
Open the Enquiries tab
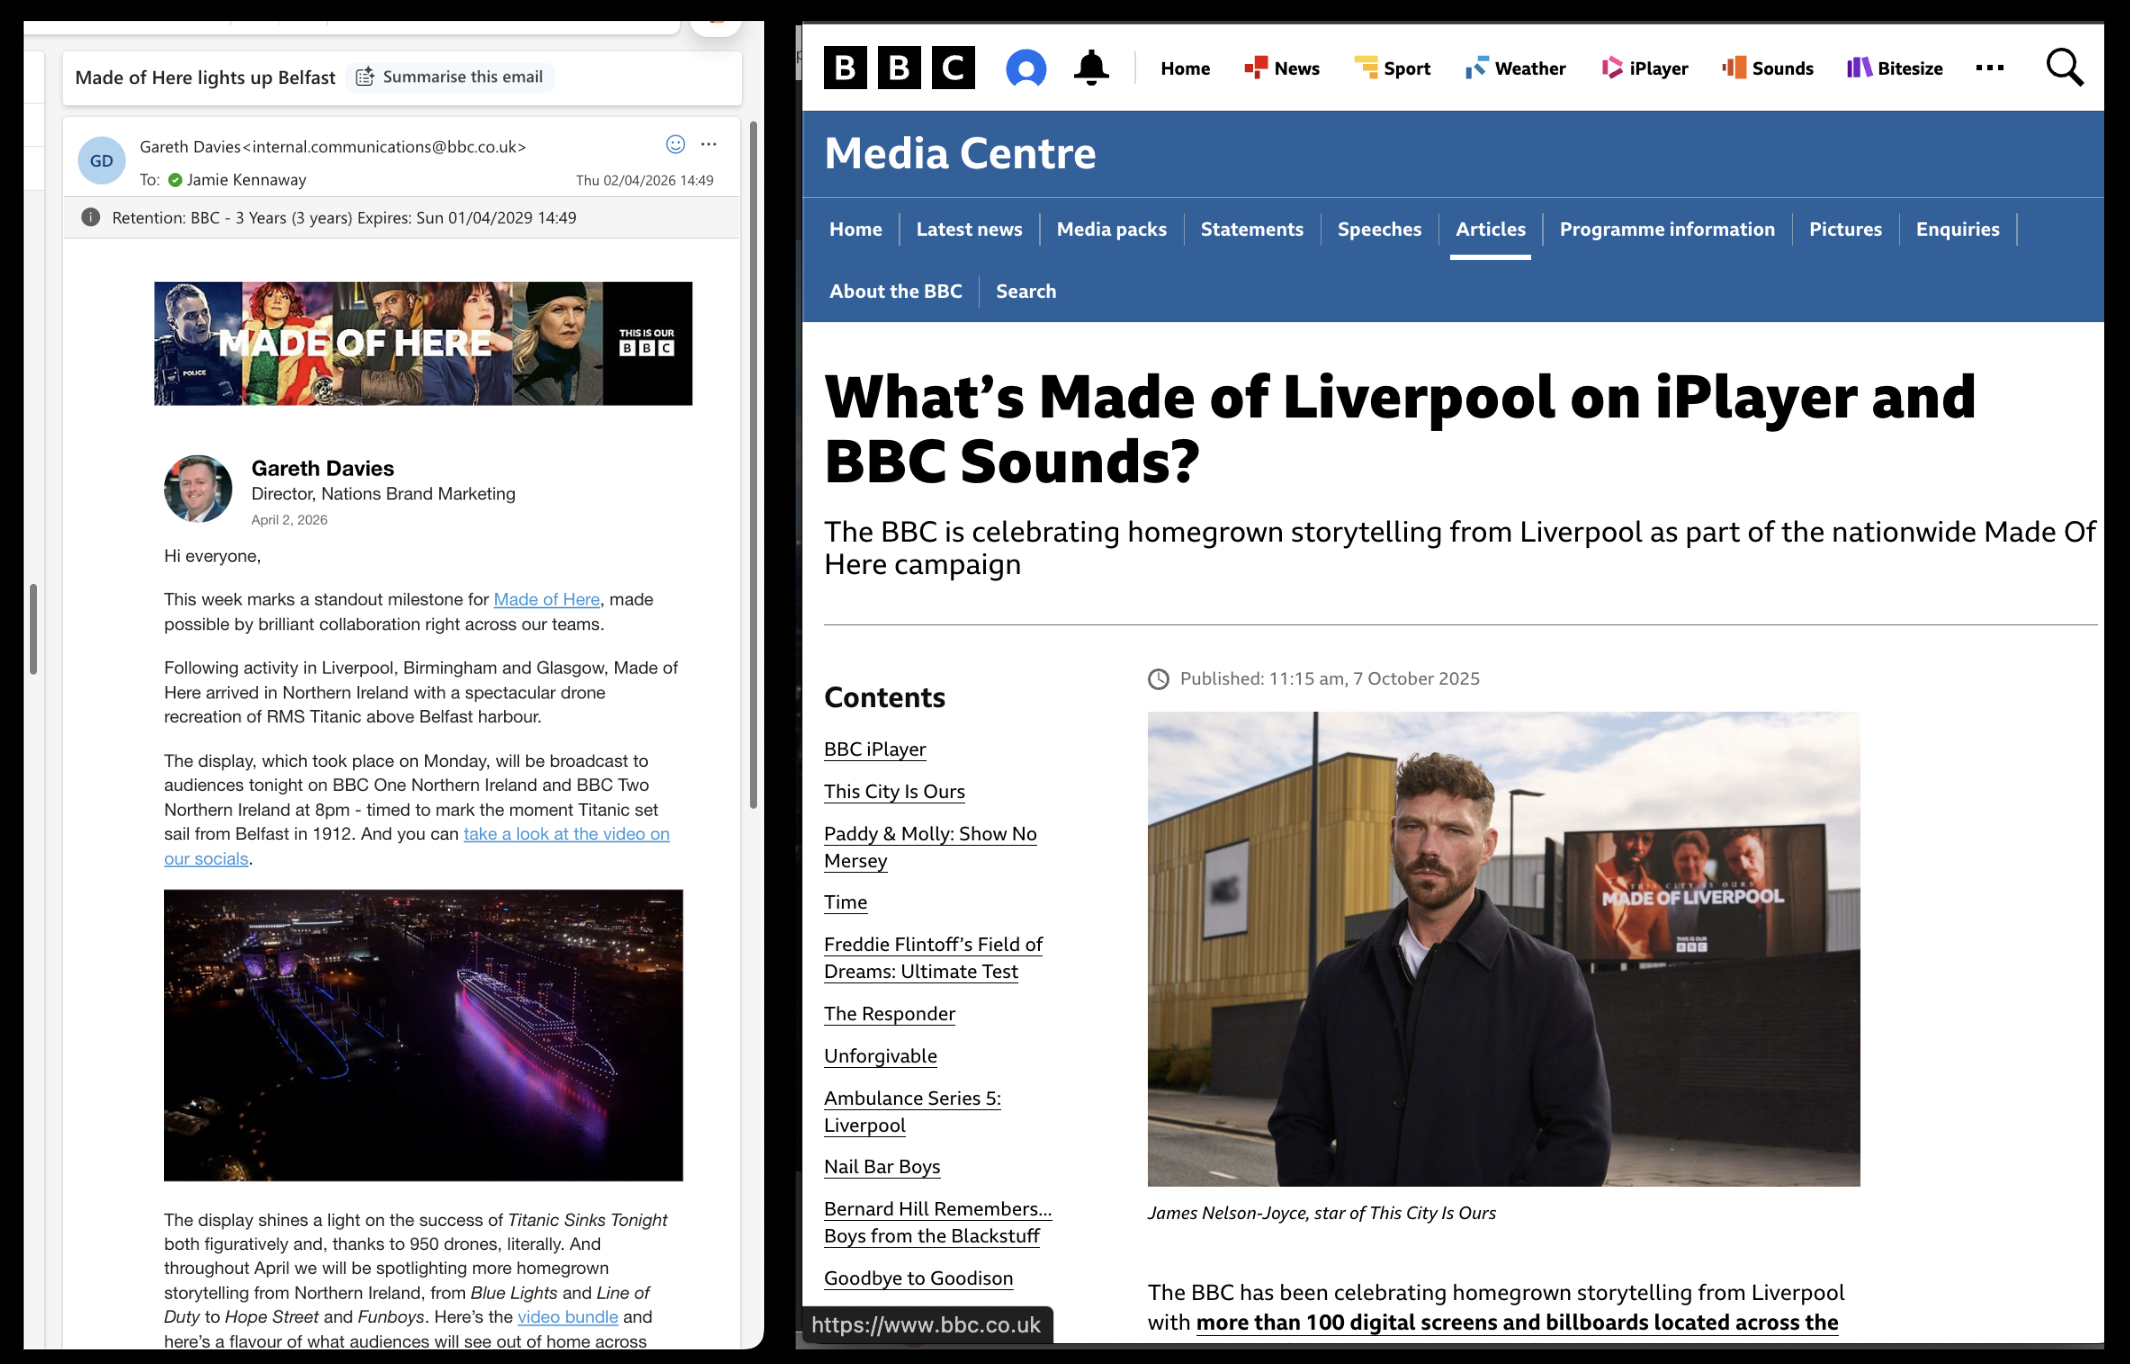coord(1957,229)
